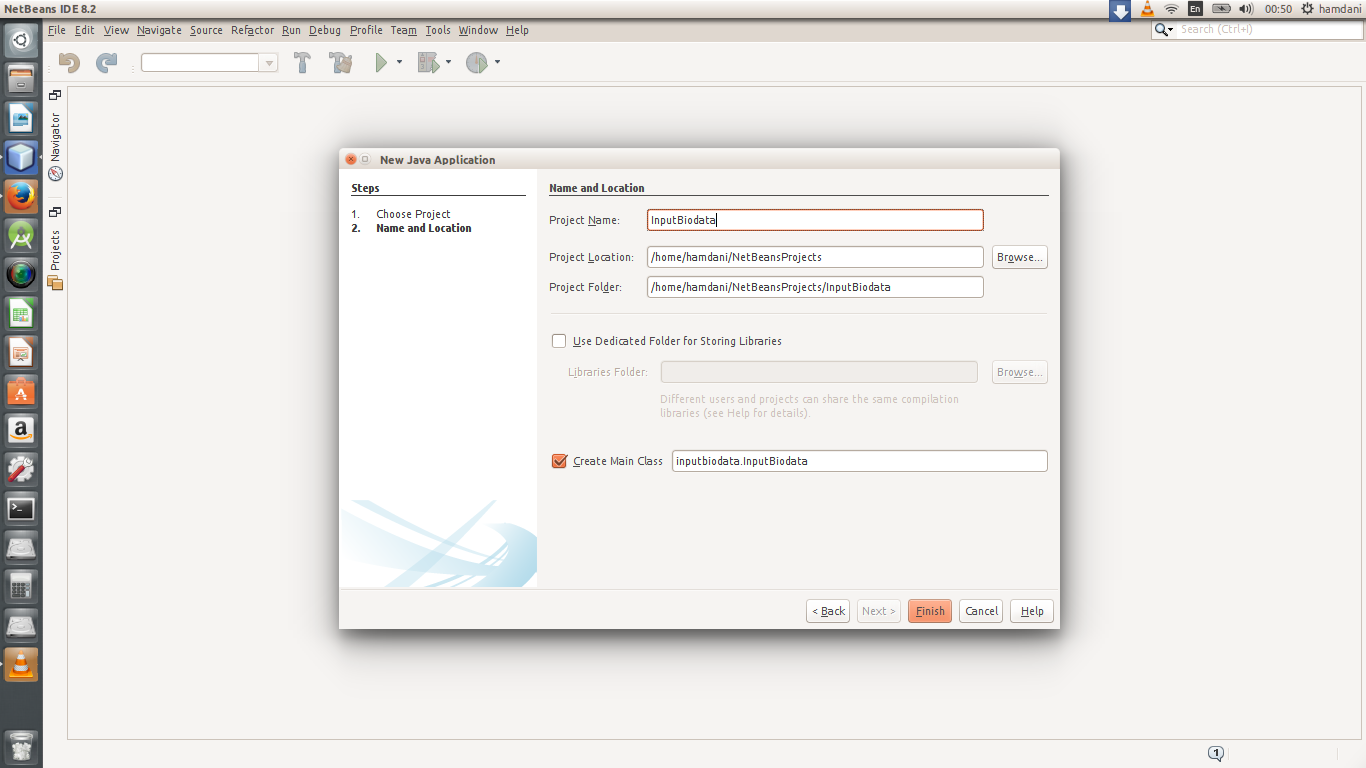Open the En keyboard input source indicator
The width and height of the screenshot is (1366, 768).
click(x=1195, y=9)
